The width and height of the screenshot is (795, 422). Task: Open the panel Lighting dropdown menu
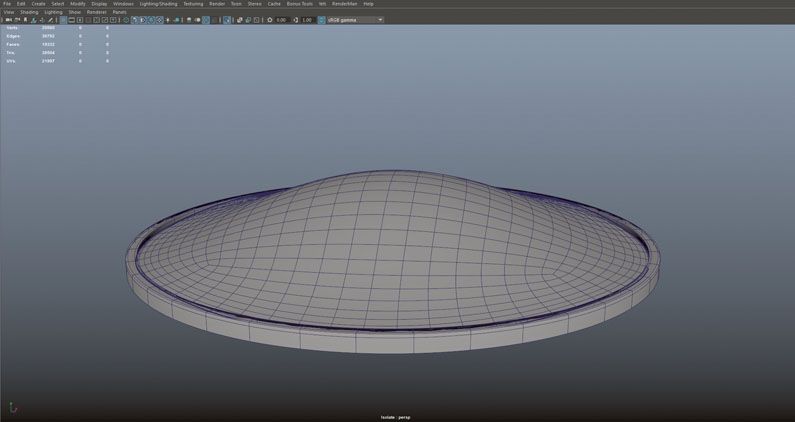click(x=53, y=12)
